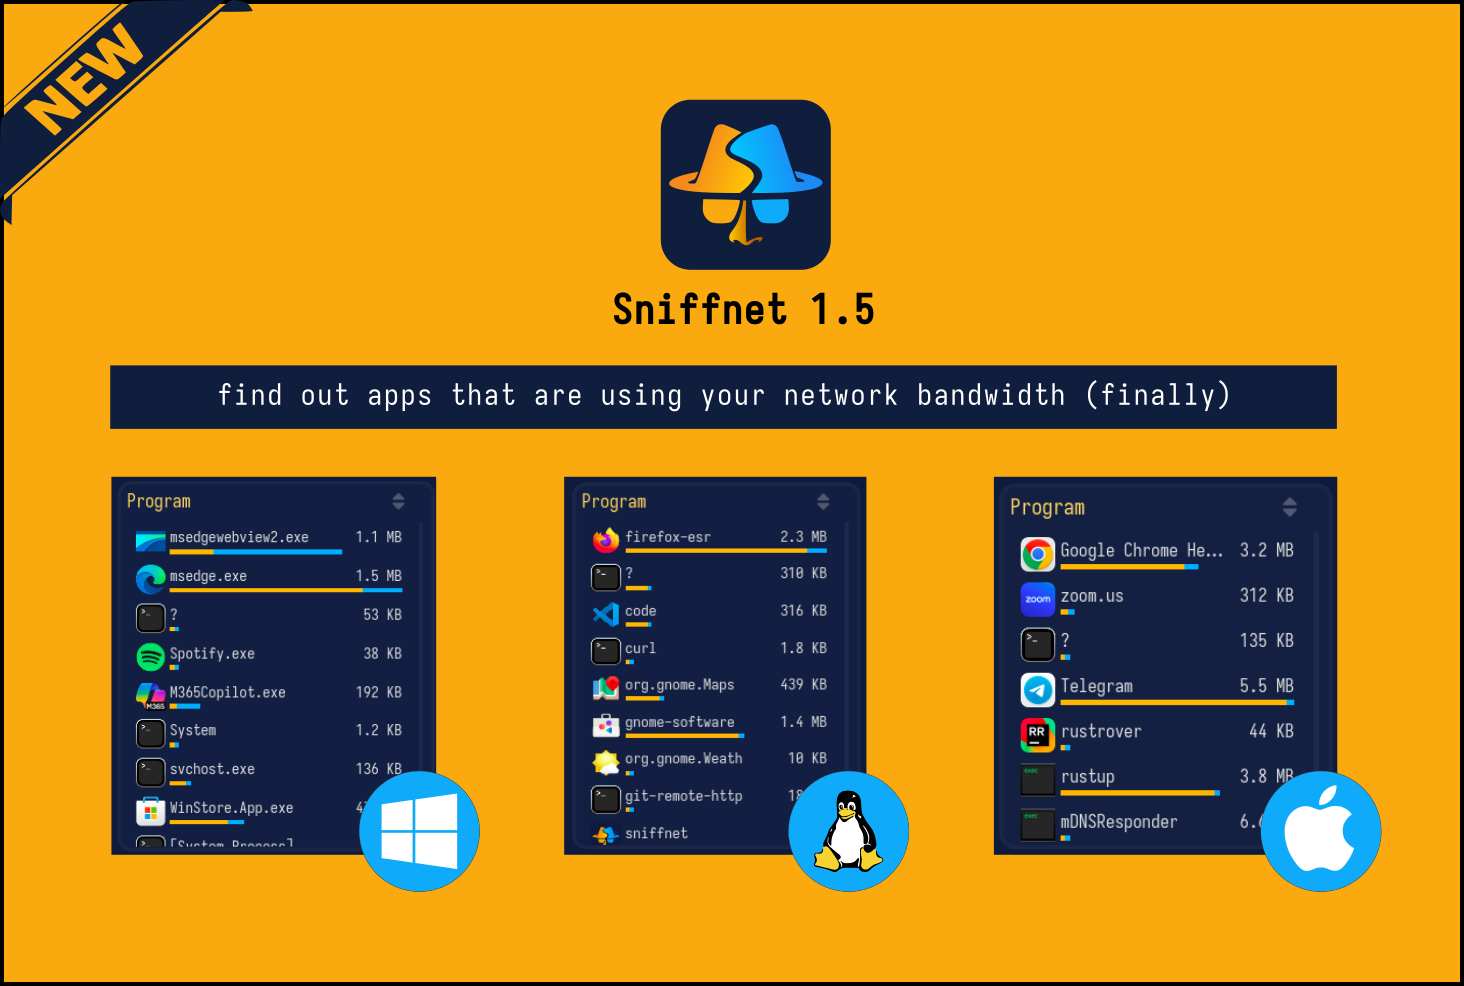Click the Sniffnet logo above the title

click(745, 184)
